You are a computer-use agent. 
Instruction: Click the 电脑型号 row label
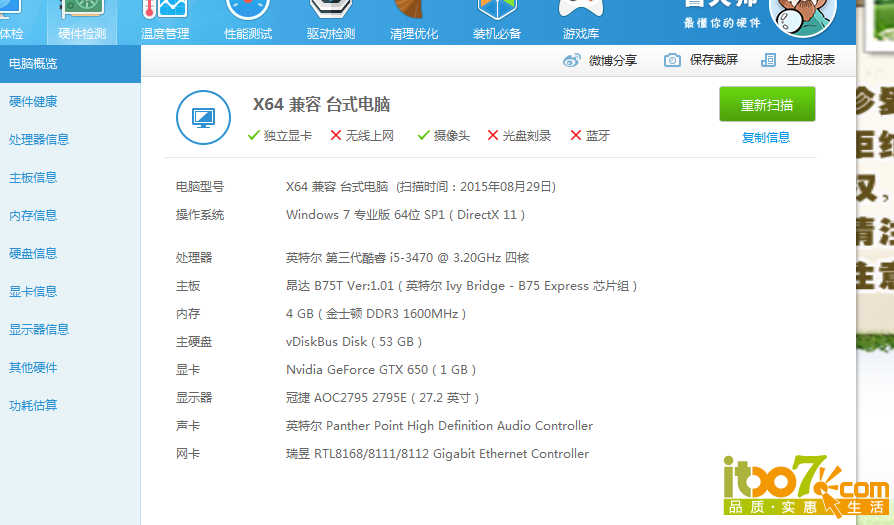pyautogui.click(x=200, y=187)
